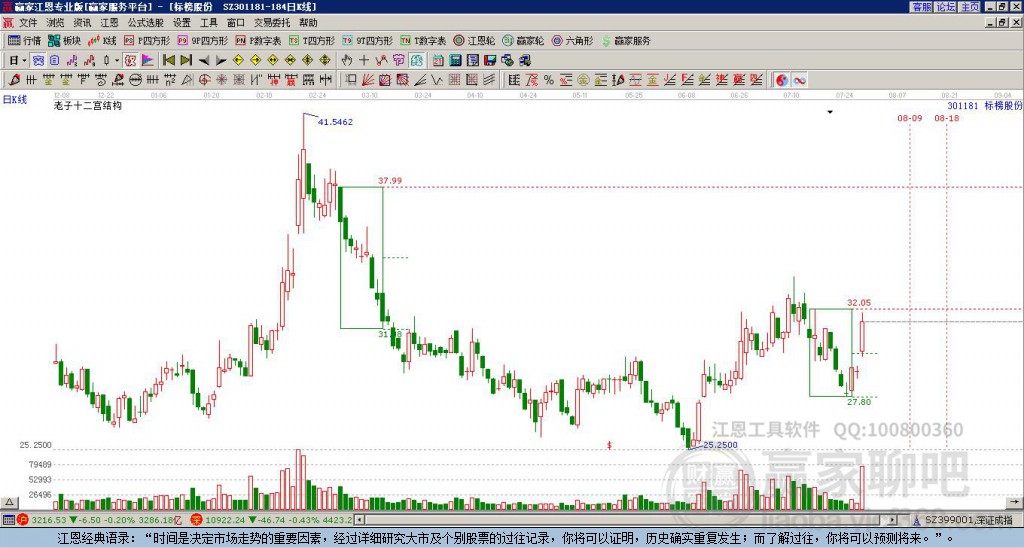The image size is (1024, 548).
Task: Jump to the last bar with the green skip-forward icon
Action: coord(186,61)
